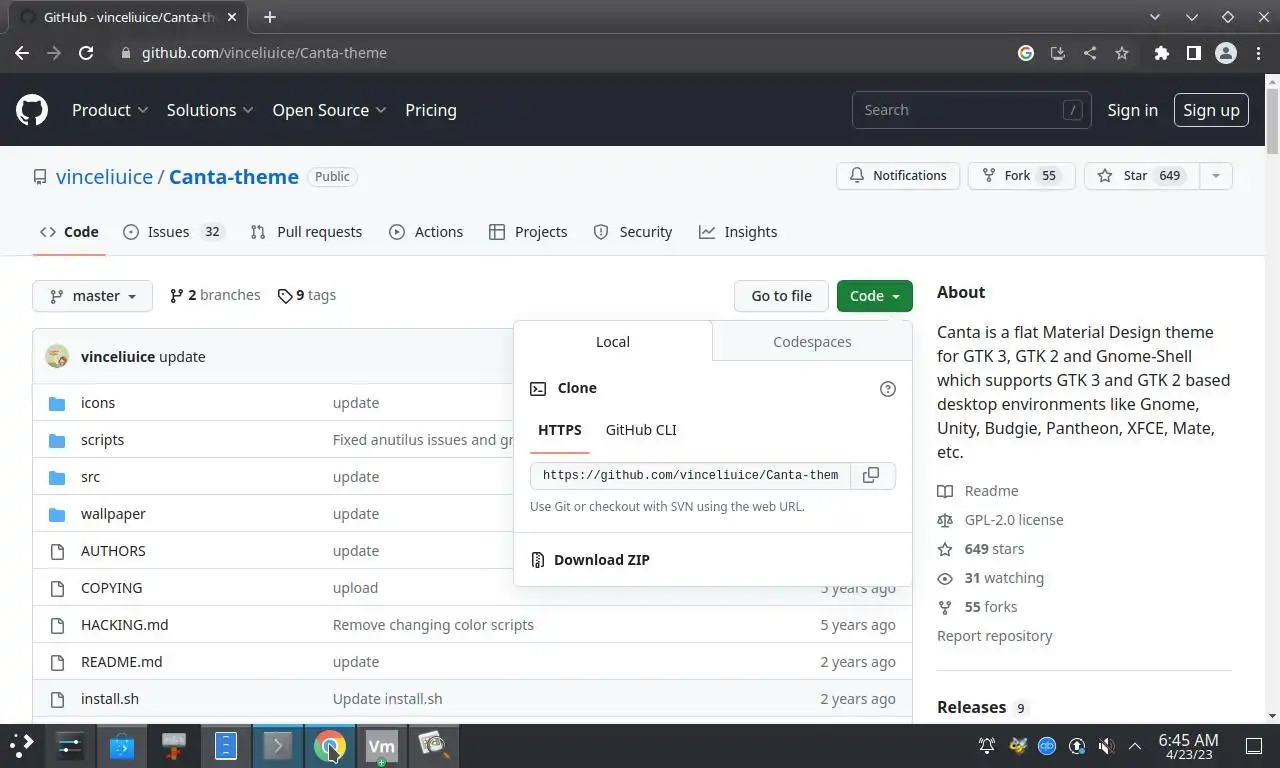The height and width of the screenshot is (768, 1280).
Task: Click the GitHub octocat logo
Action: tap(32, 110)
